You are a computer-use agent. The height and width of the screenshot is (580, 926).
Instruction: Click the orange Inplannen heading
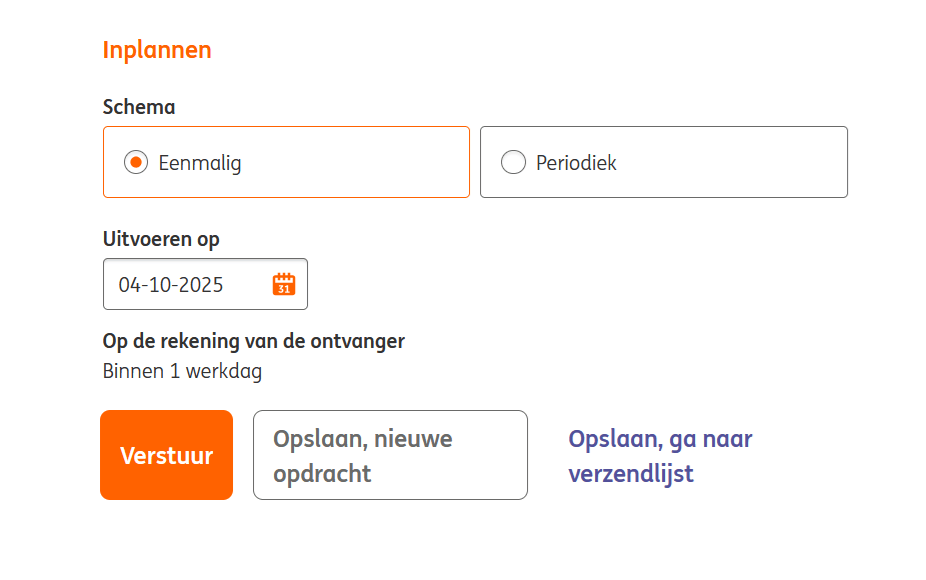tap(157, 50)
